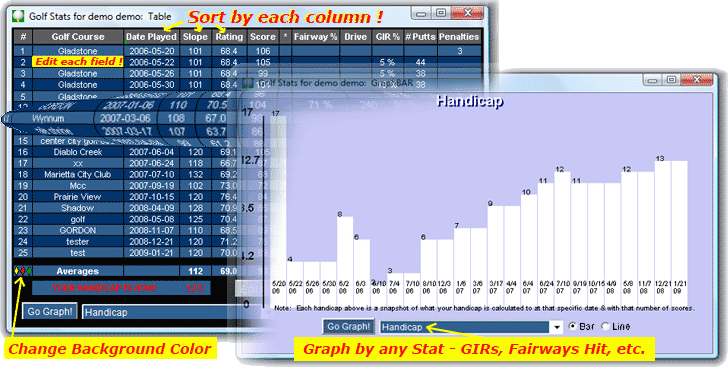Select the Line graph radio button
728x367 pixels.
point(605,327)
